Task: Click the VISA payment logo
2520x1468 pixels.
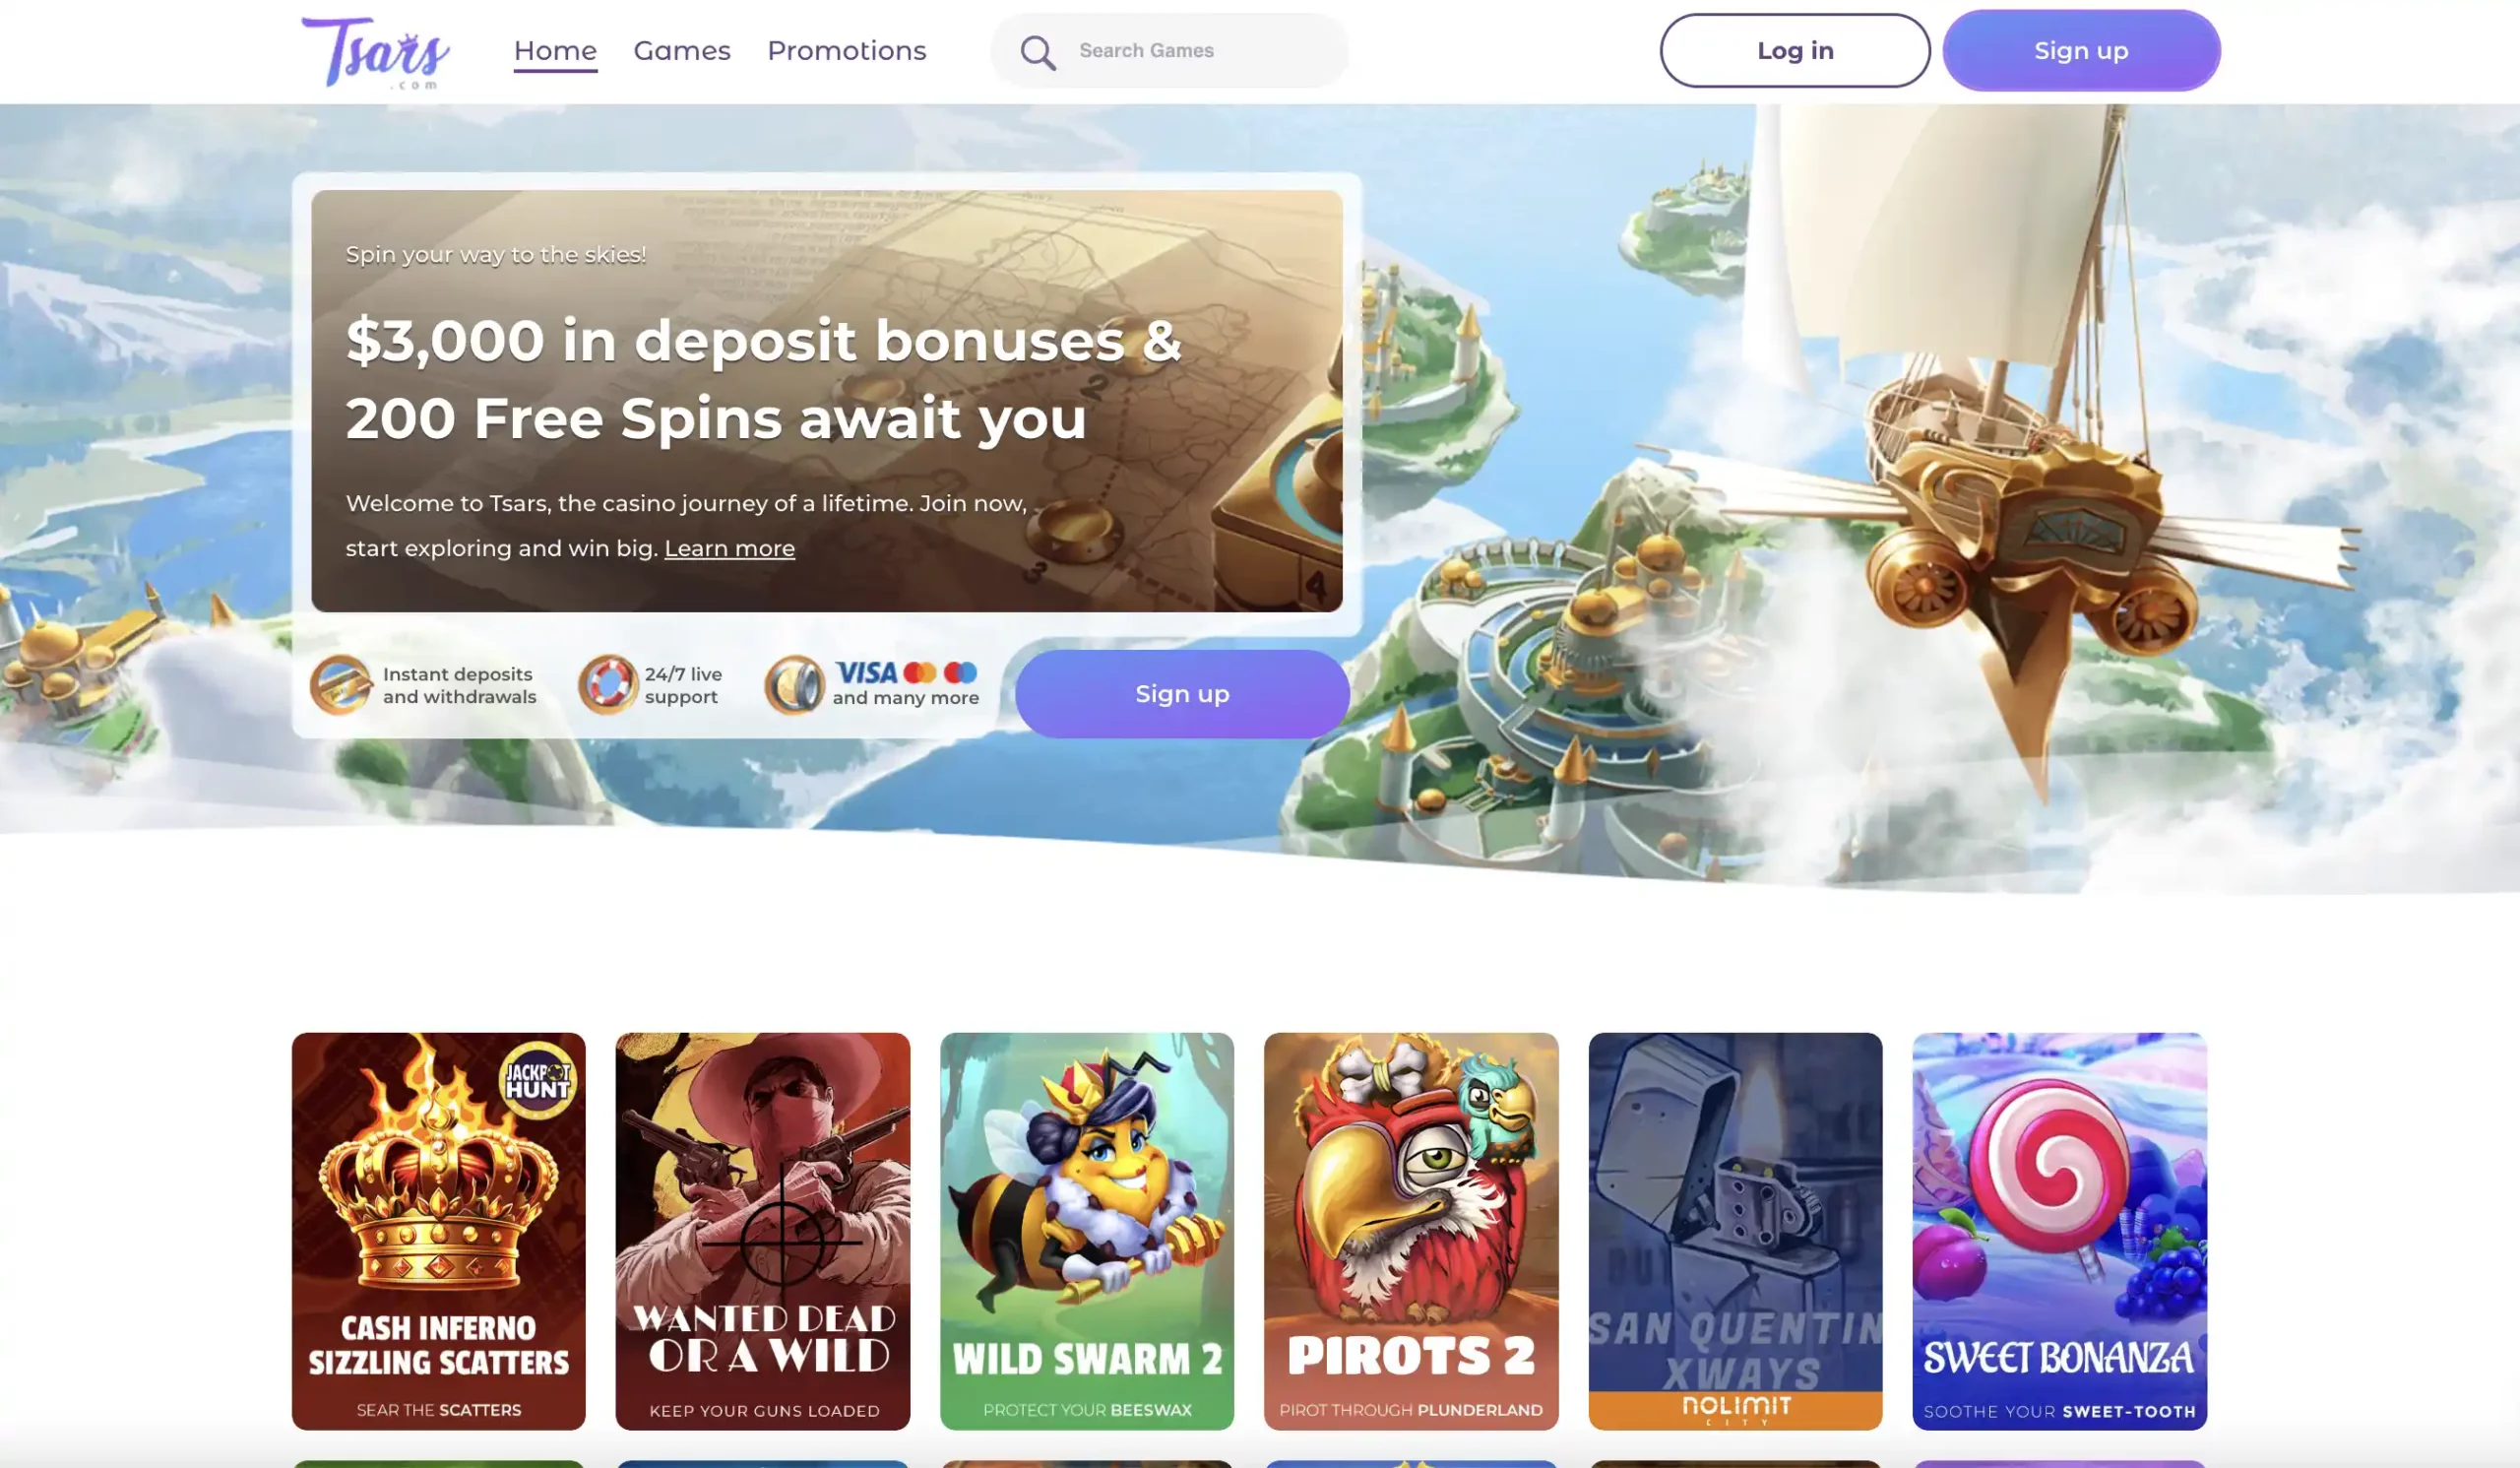Action: [866, 673]
